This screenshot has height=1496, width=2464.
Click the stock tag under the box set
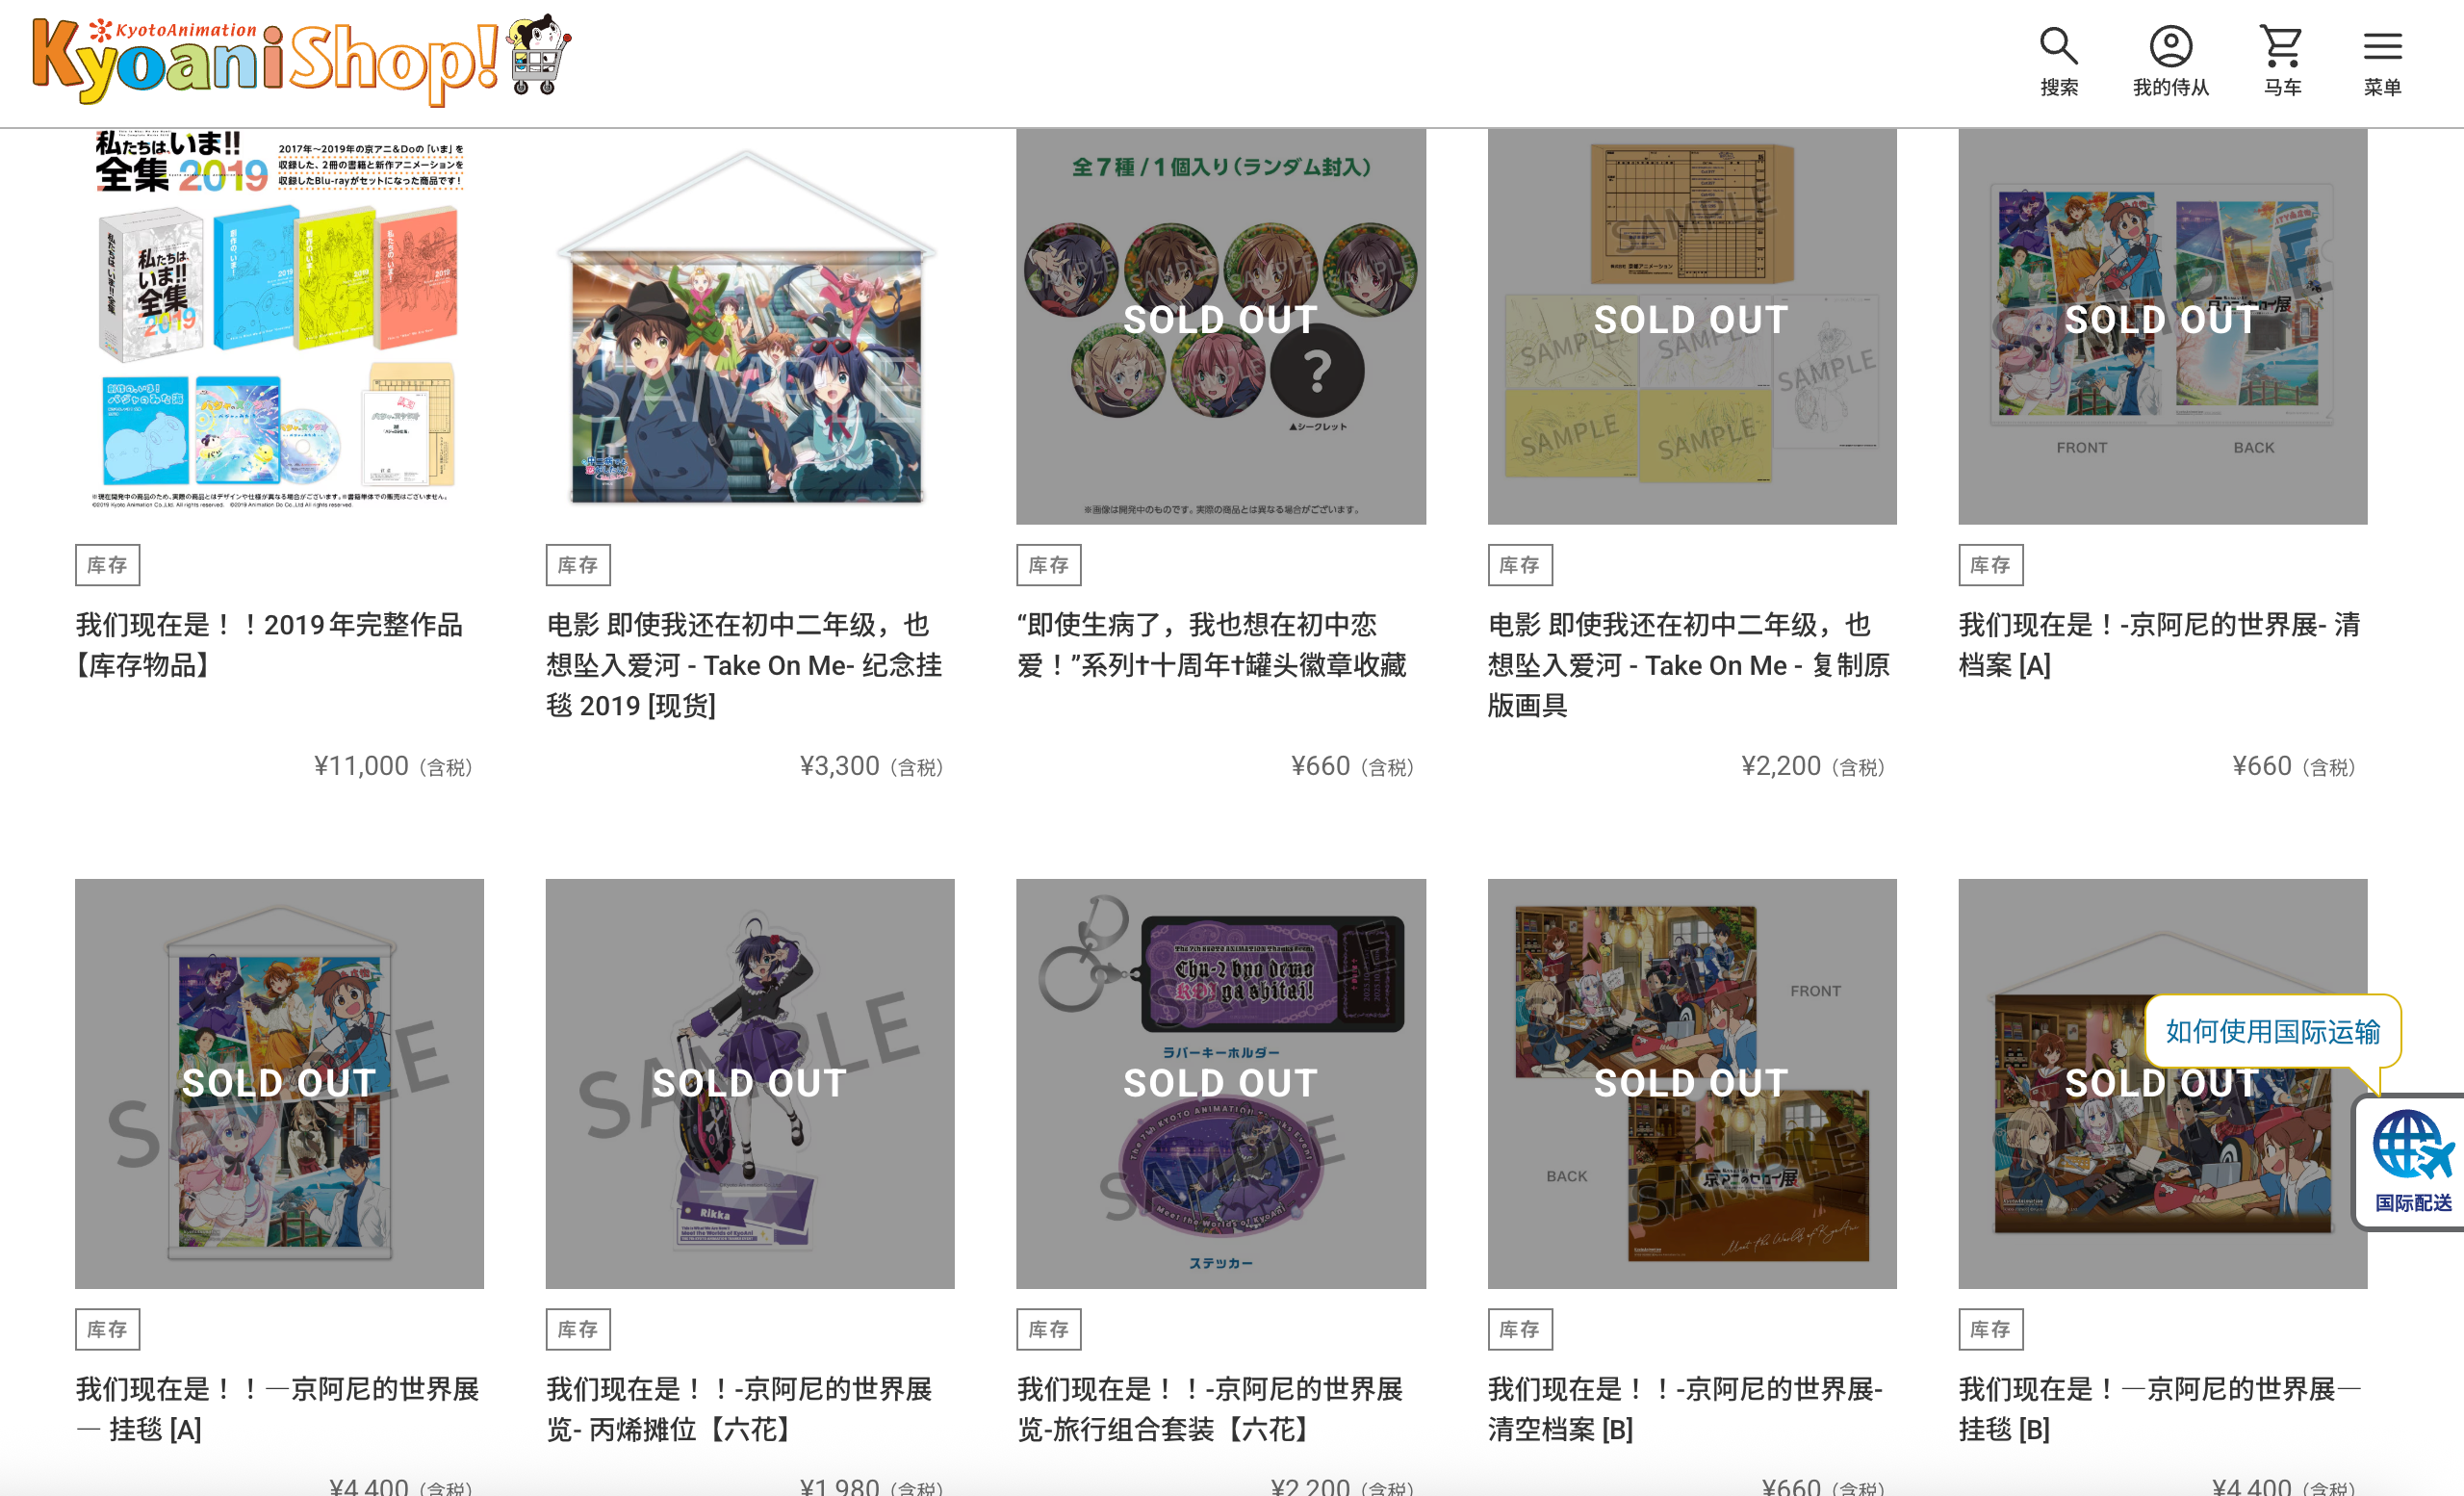pos(107,565)
